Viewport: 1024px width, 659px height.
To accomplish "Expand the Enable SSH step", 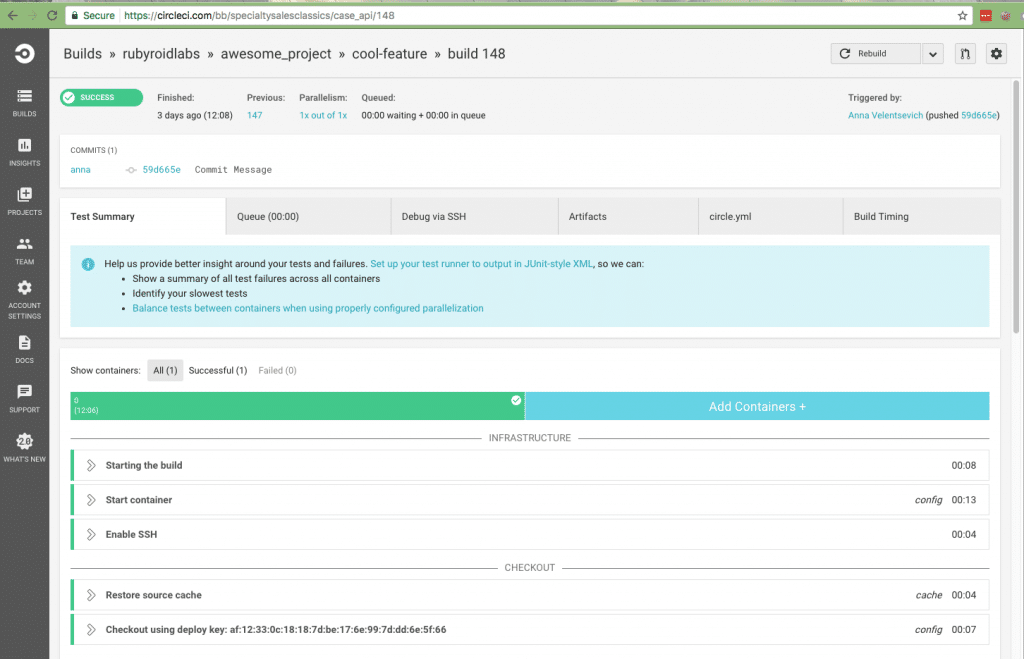I will [131, 535].
